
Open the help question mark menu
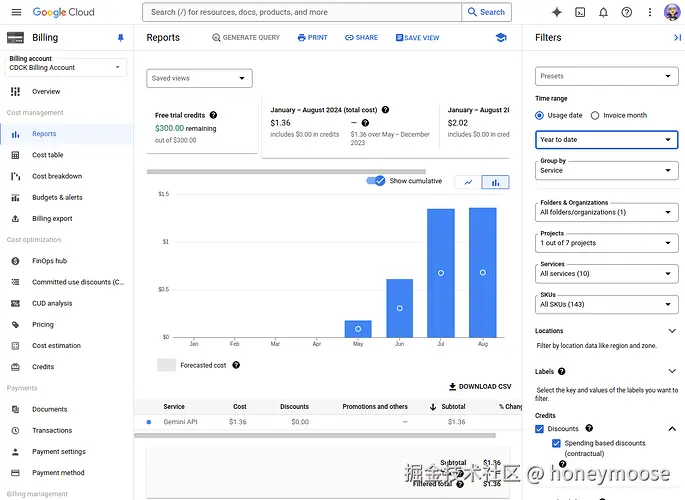(626, 12)
